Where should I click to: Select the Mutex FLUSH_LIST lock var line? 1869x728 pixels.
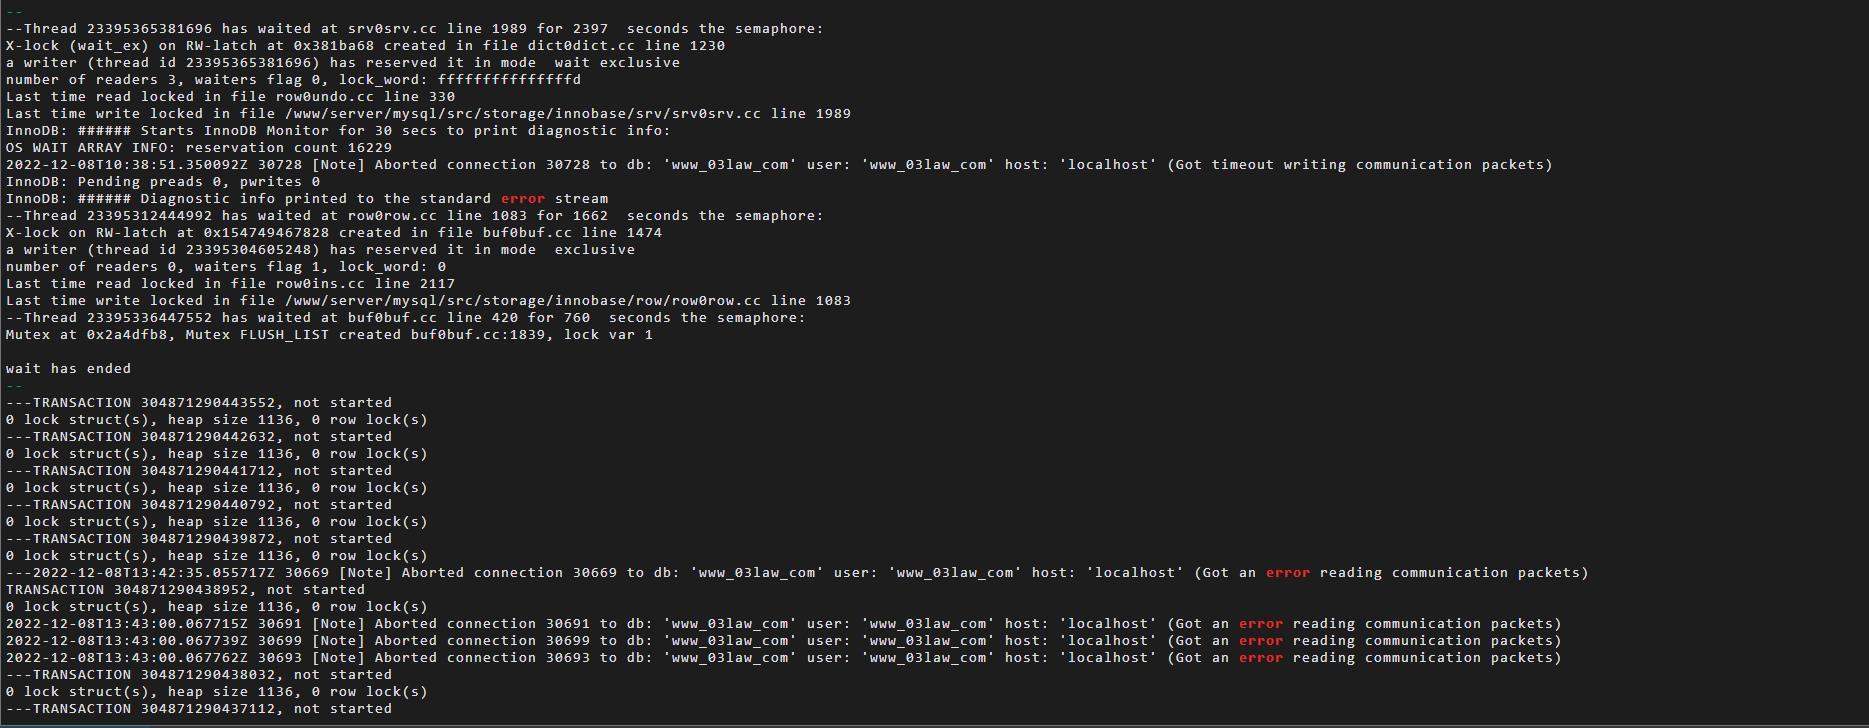pyautogui.click(x=329, y=335)
